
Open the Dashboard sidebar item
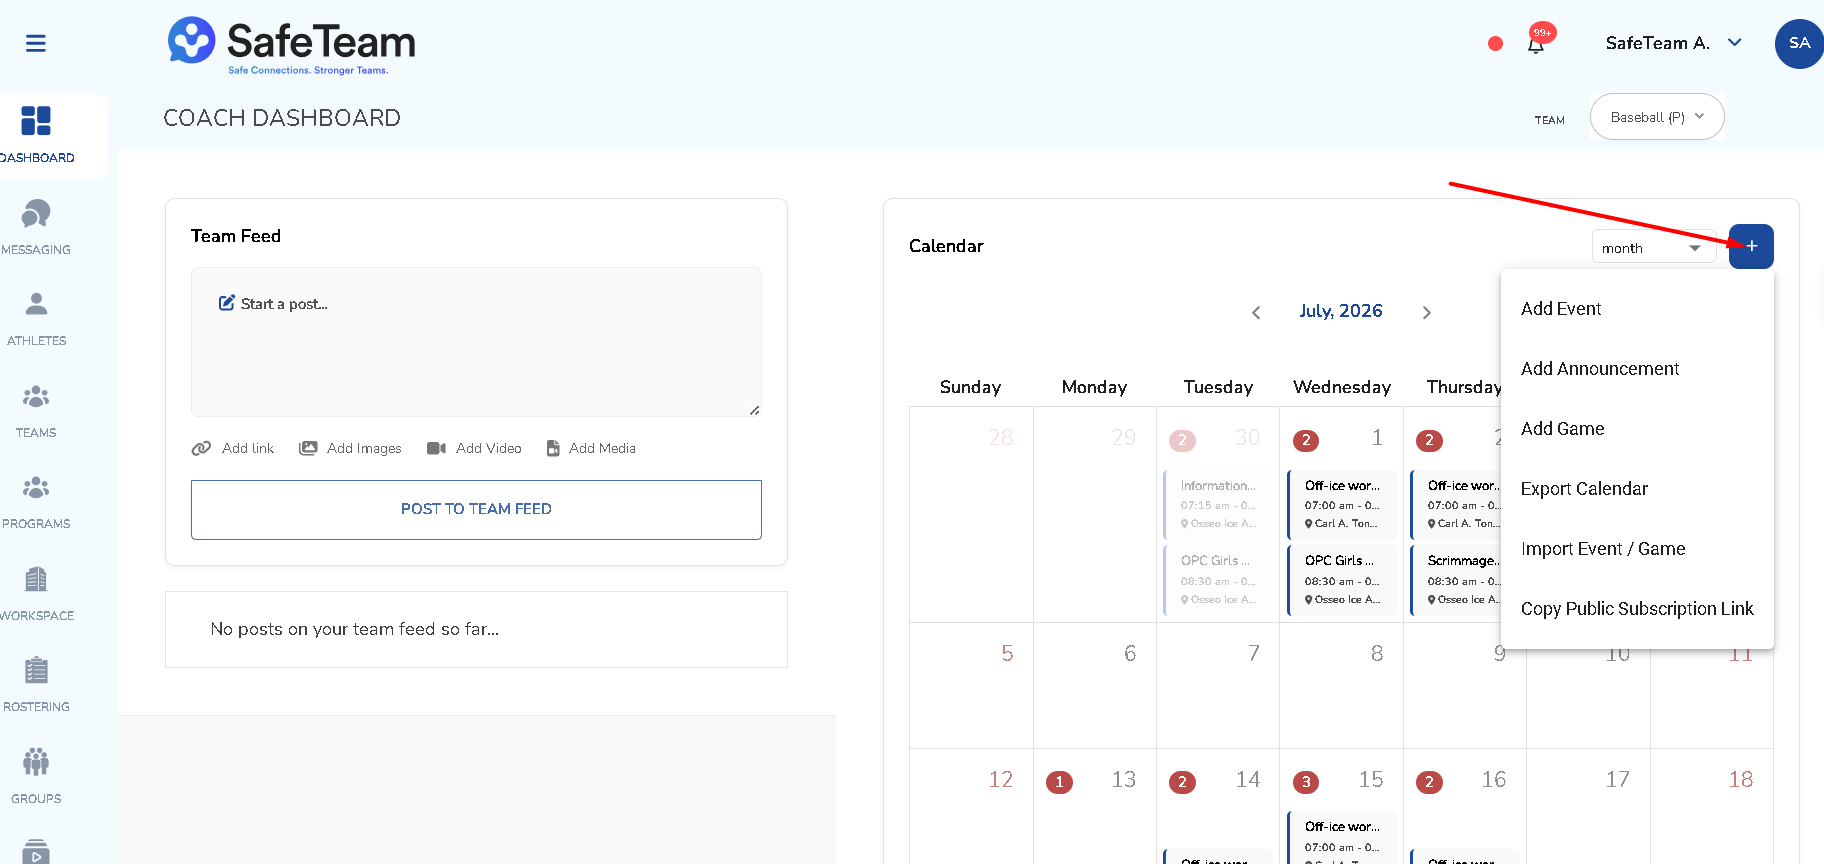tap(36, 135)
